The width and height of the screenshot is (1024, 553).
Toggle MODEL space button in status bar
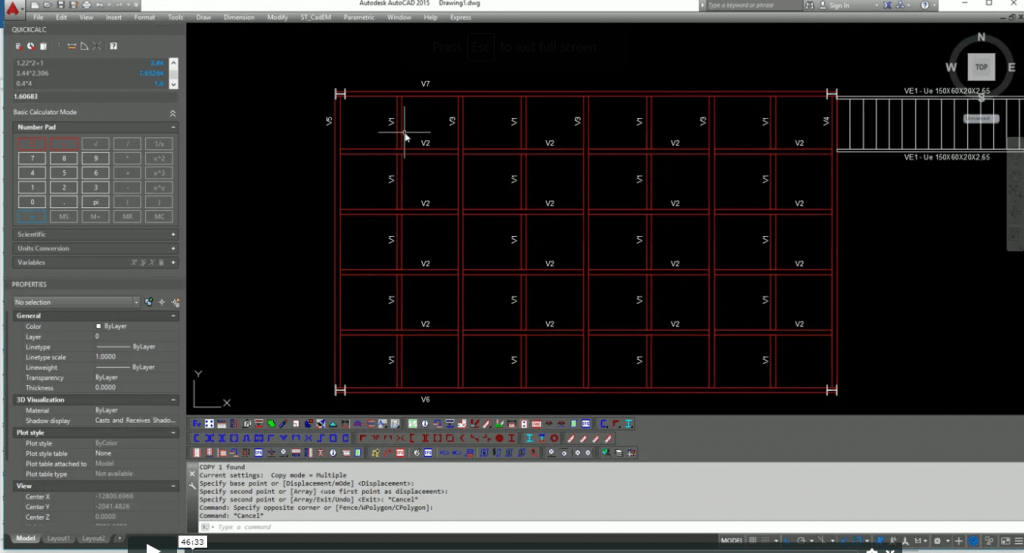point(731,541)
